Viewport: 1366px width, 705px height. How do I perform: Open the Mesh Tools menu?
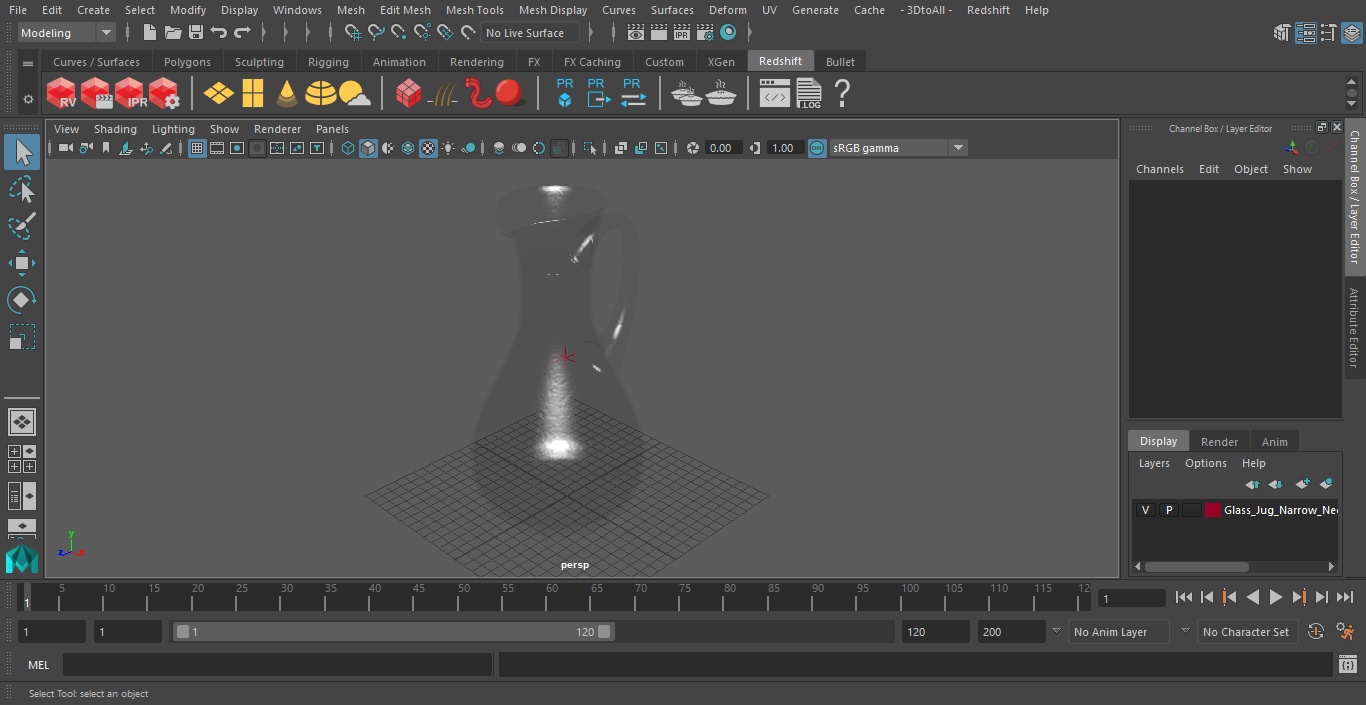pyautogui.click(x=474, y=10)
